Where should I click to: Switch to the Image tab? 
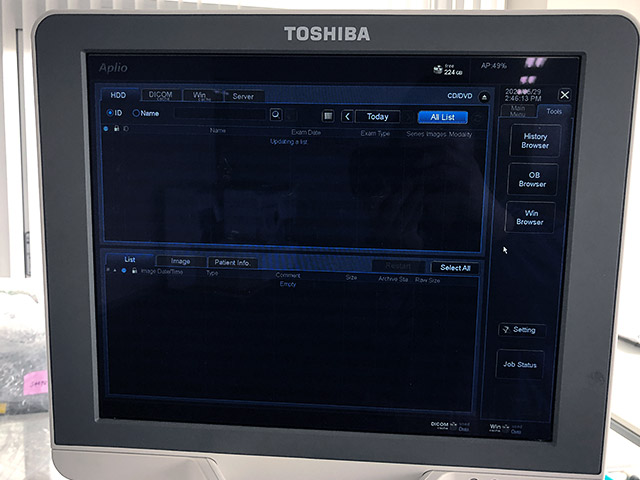tap(180, 261)
